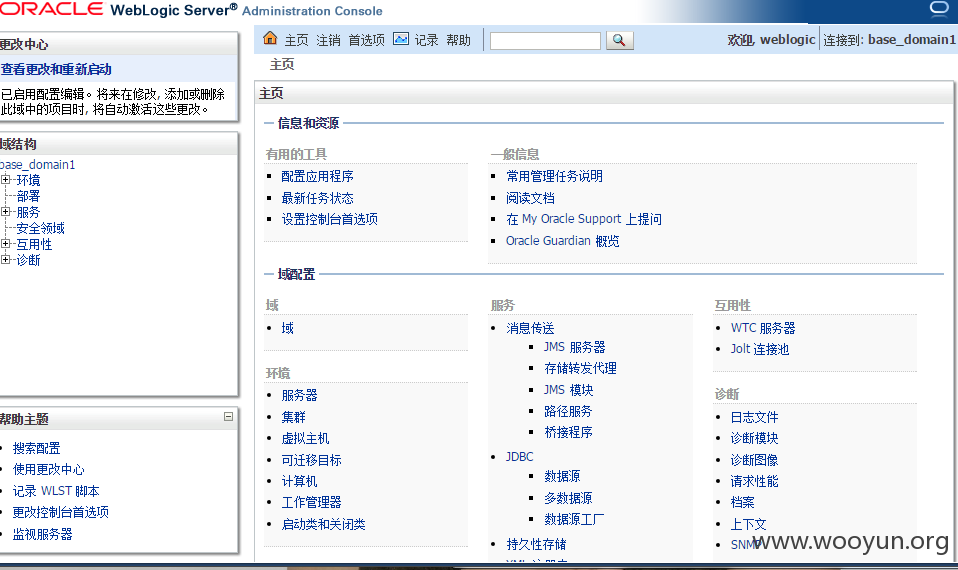Viewport: 958px width, 570px height.
Task: Click the record icon next to 记录
Action: 401,39
